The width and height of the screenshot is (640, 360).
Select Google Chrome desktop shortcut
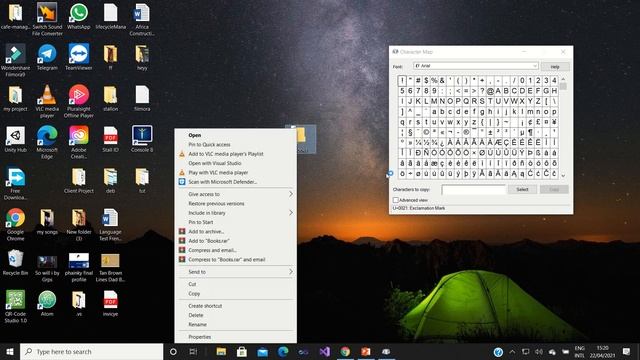coord(16,224)
